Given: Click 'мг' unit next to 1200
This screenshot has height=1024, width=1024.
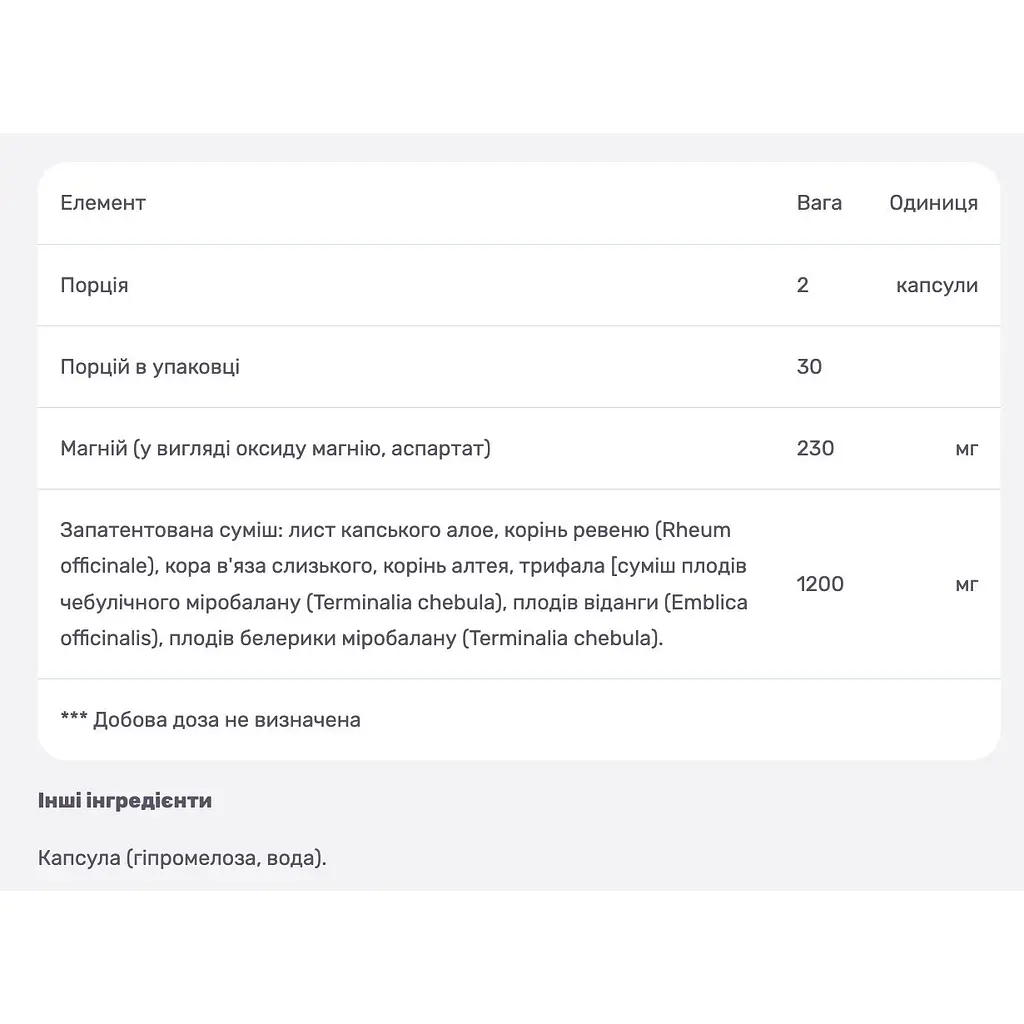Looking at the screenshot, I should pyautogui.click(x=967, y=585).
